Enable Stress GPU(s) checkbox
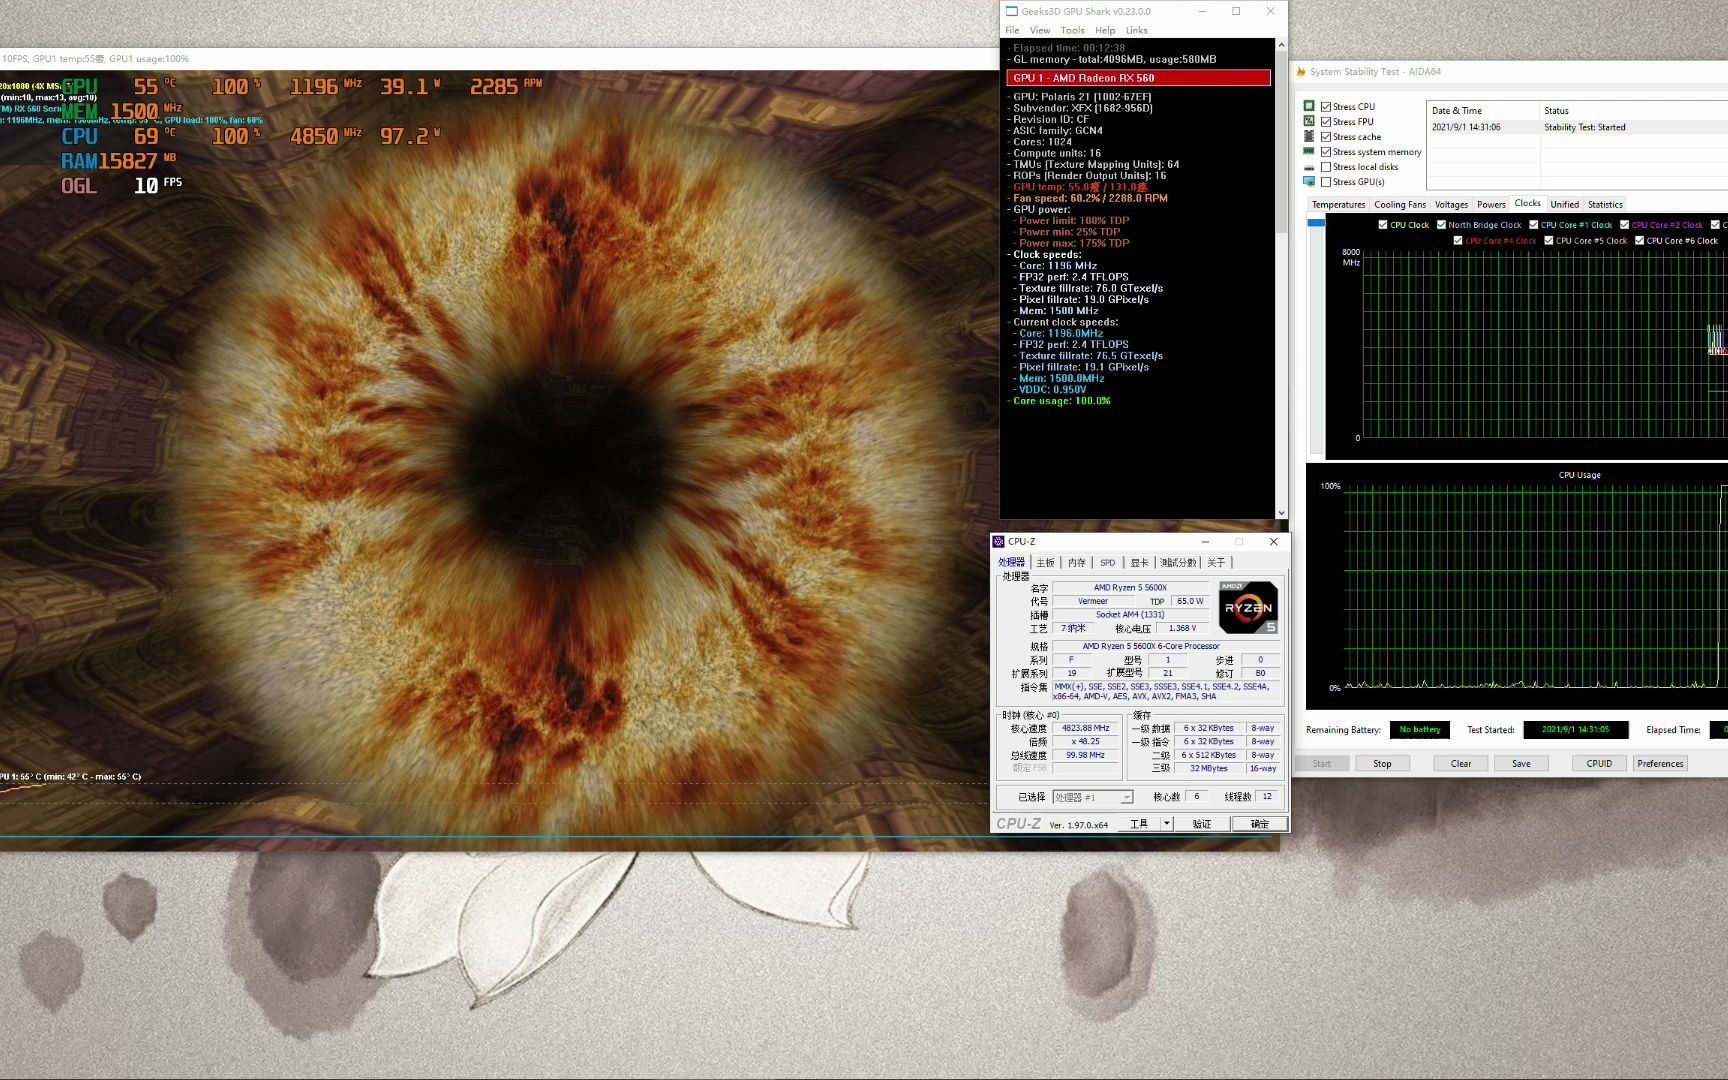Viewport: 1728px width, 1080px height. [1326, 182]
